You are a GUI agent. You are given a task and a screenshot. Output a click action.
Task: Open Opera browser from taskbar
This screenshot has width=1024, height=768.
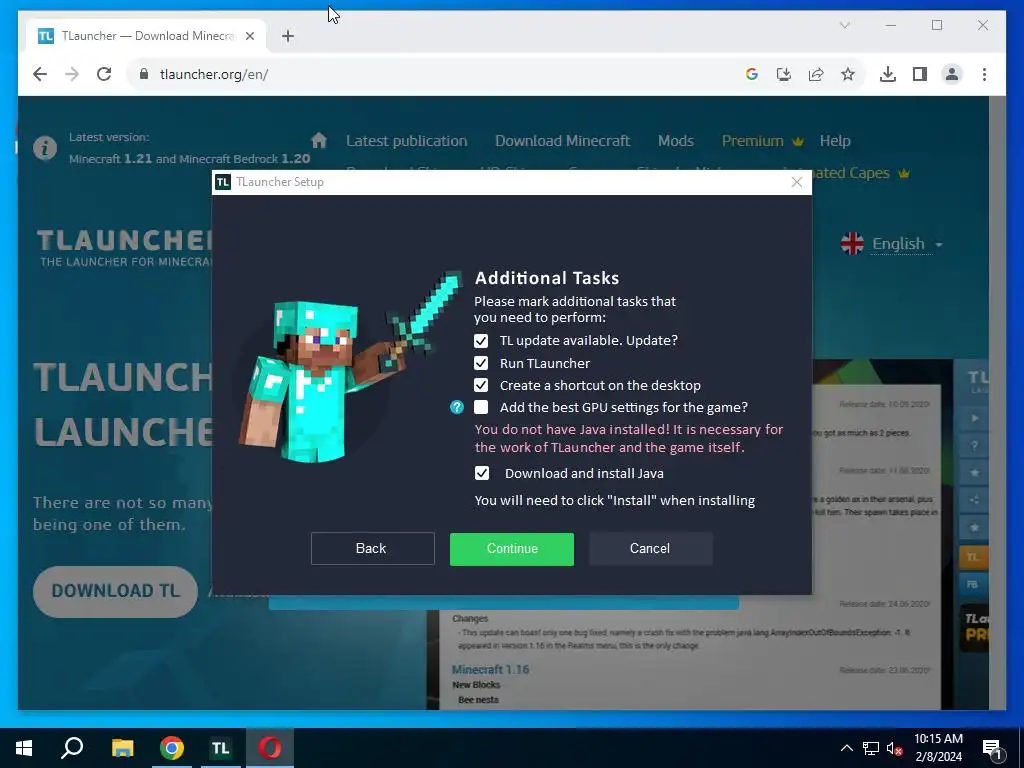[270, 748]
